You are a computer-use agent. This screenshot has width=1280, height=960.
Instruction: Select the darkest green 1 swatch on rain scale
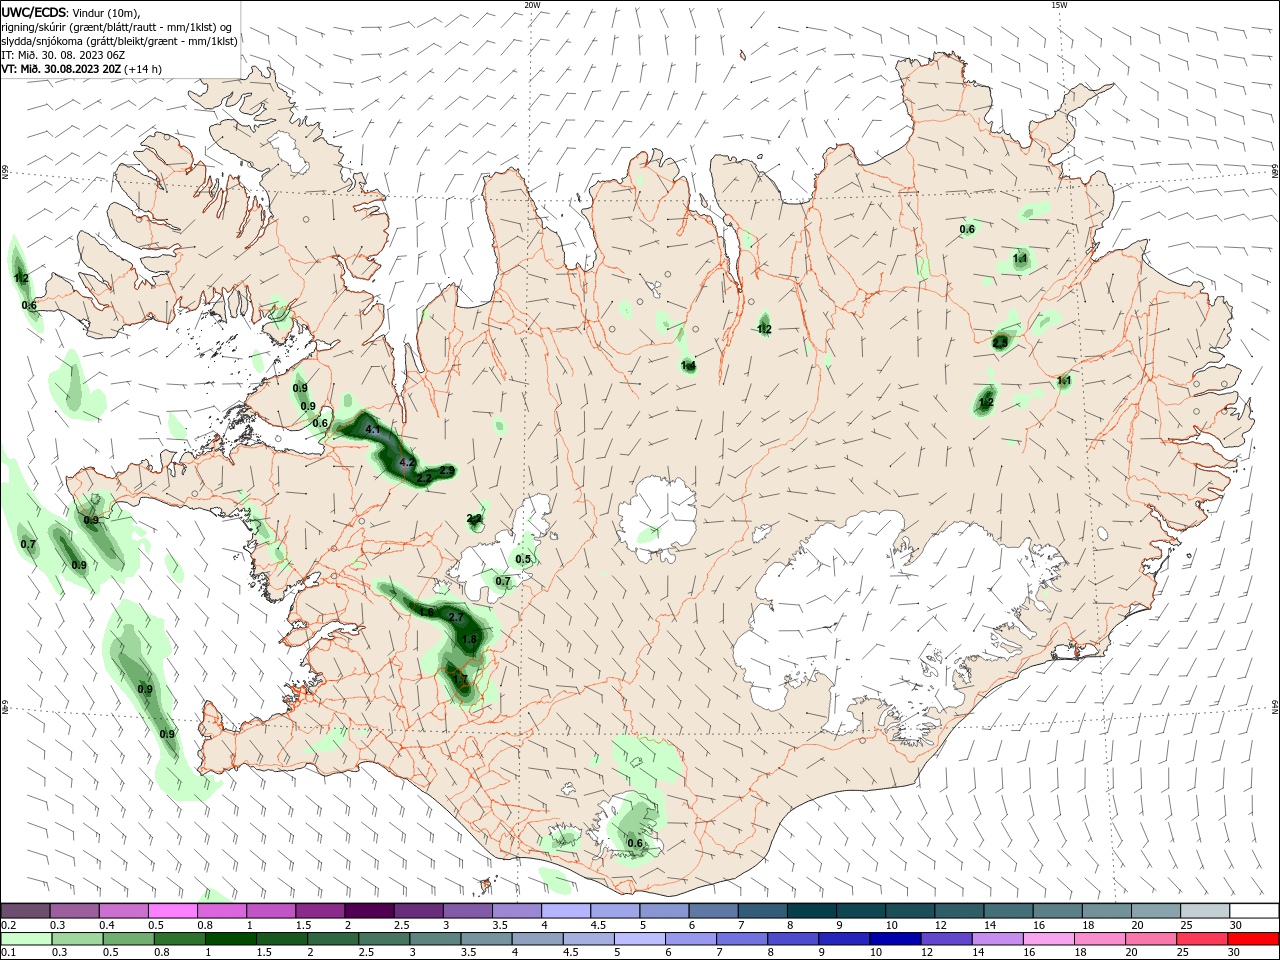(230, 939)
